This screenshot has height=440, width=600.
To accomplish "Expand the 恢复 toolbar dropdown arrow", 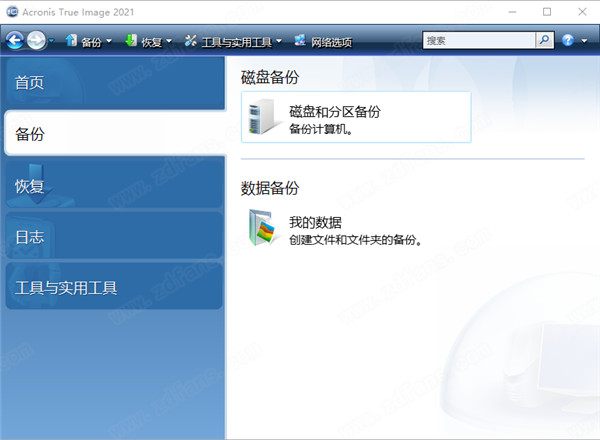I will click(169, 41).
